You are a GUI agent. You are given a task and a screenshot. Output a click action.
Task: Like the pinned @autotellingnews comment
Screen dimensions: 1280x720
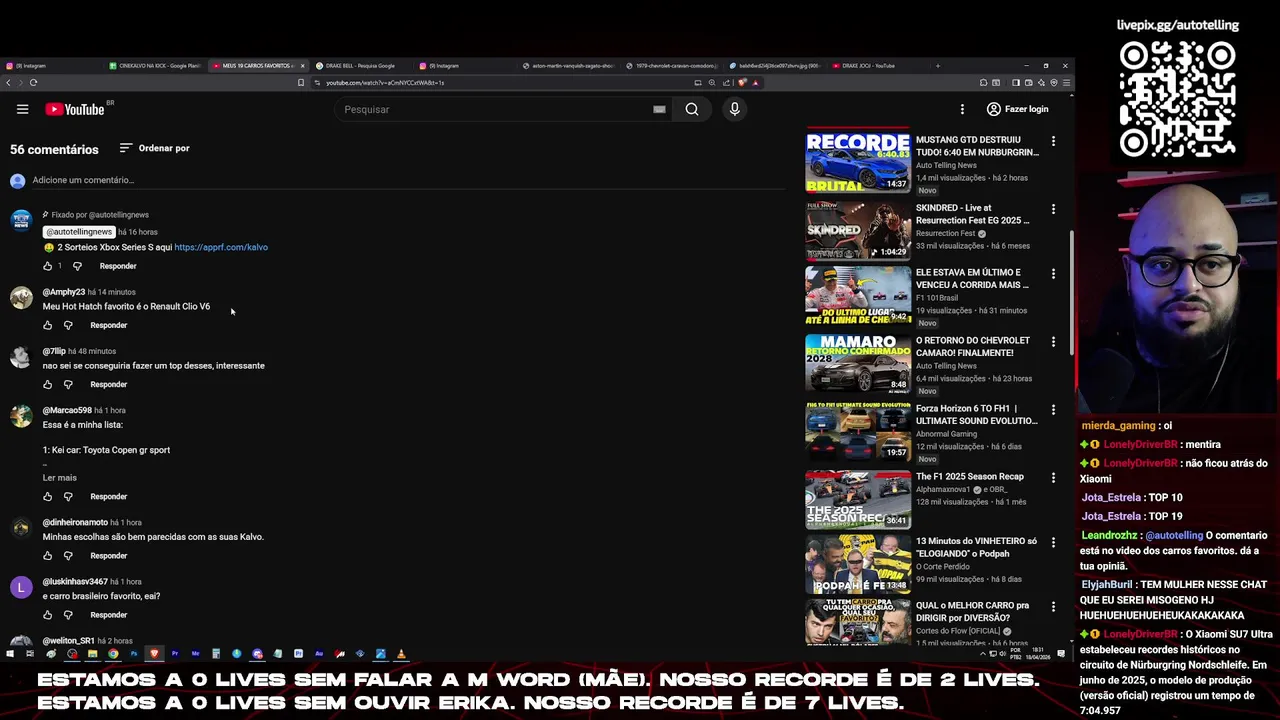(x=47, y=266)
